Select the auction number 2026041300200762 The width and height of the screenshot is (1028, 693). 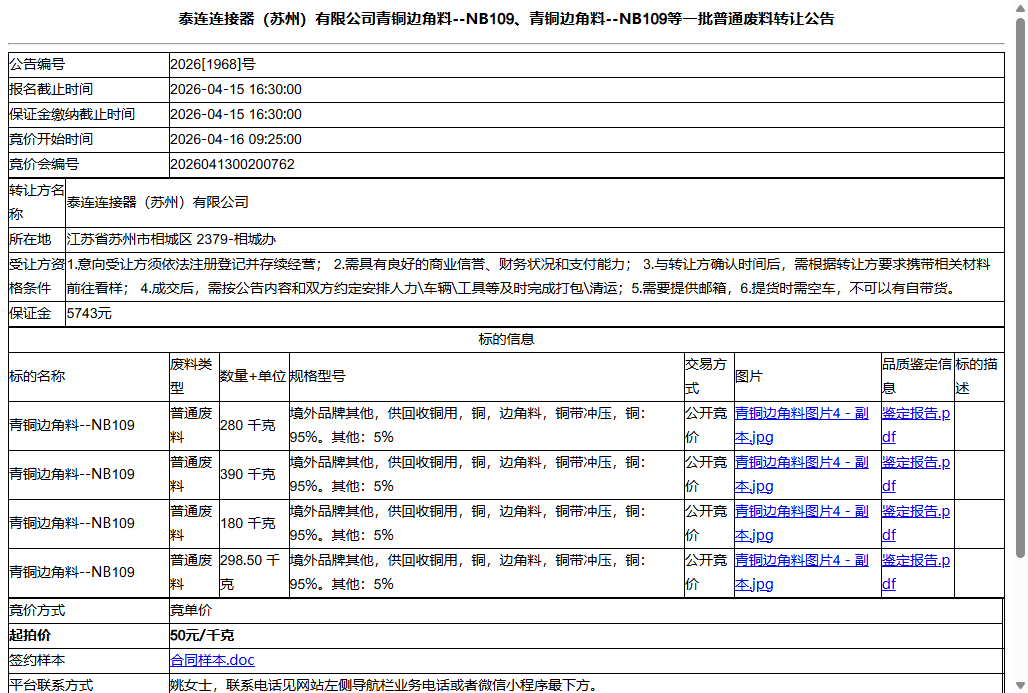[x=232, y=164]
